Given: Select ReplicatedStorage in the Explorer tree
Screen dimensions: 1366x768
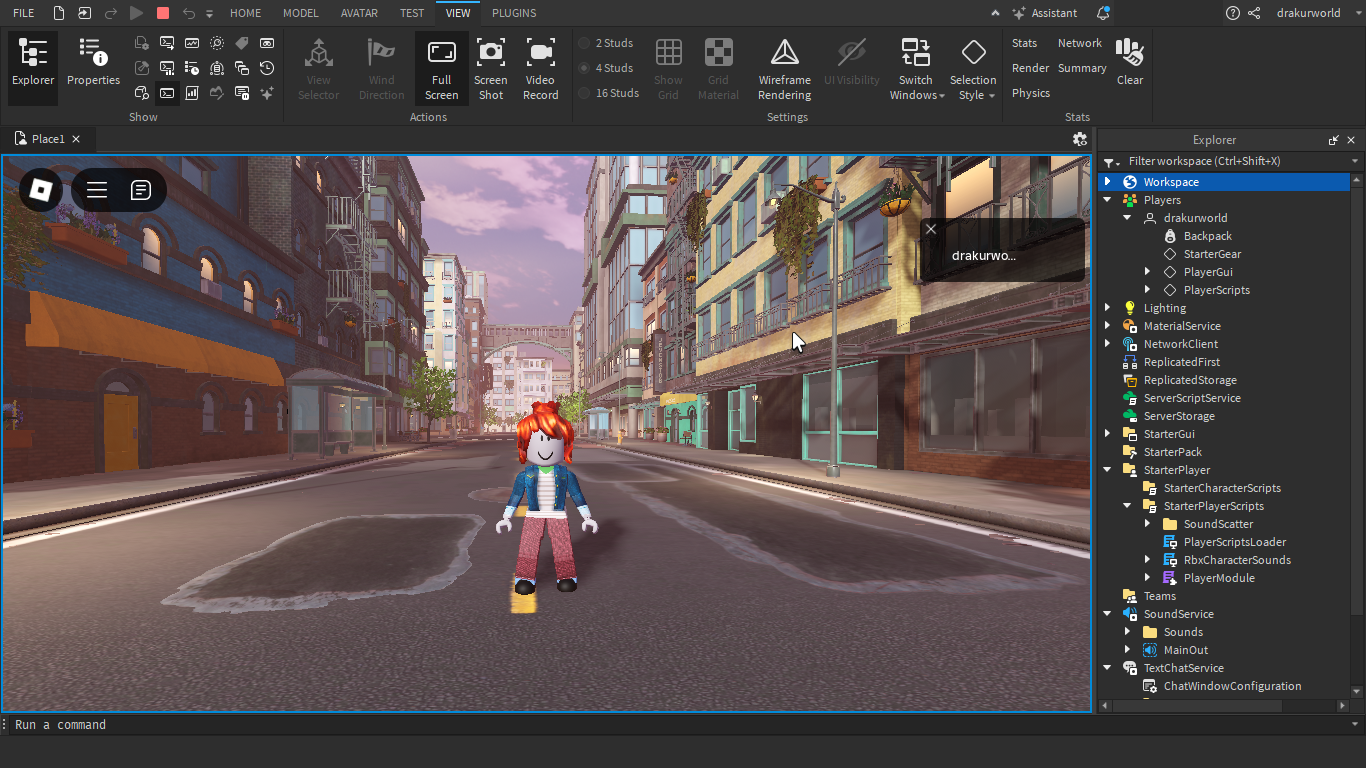Looking at the screenshot, I should point(1190,380).
